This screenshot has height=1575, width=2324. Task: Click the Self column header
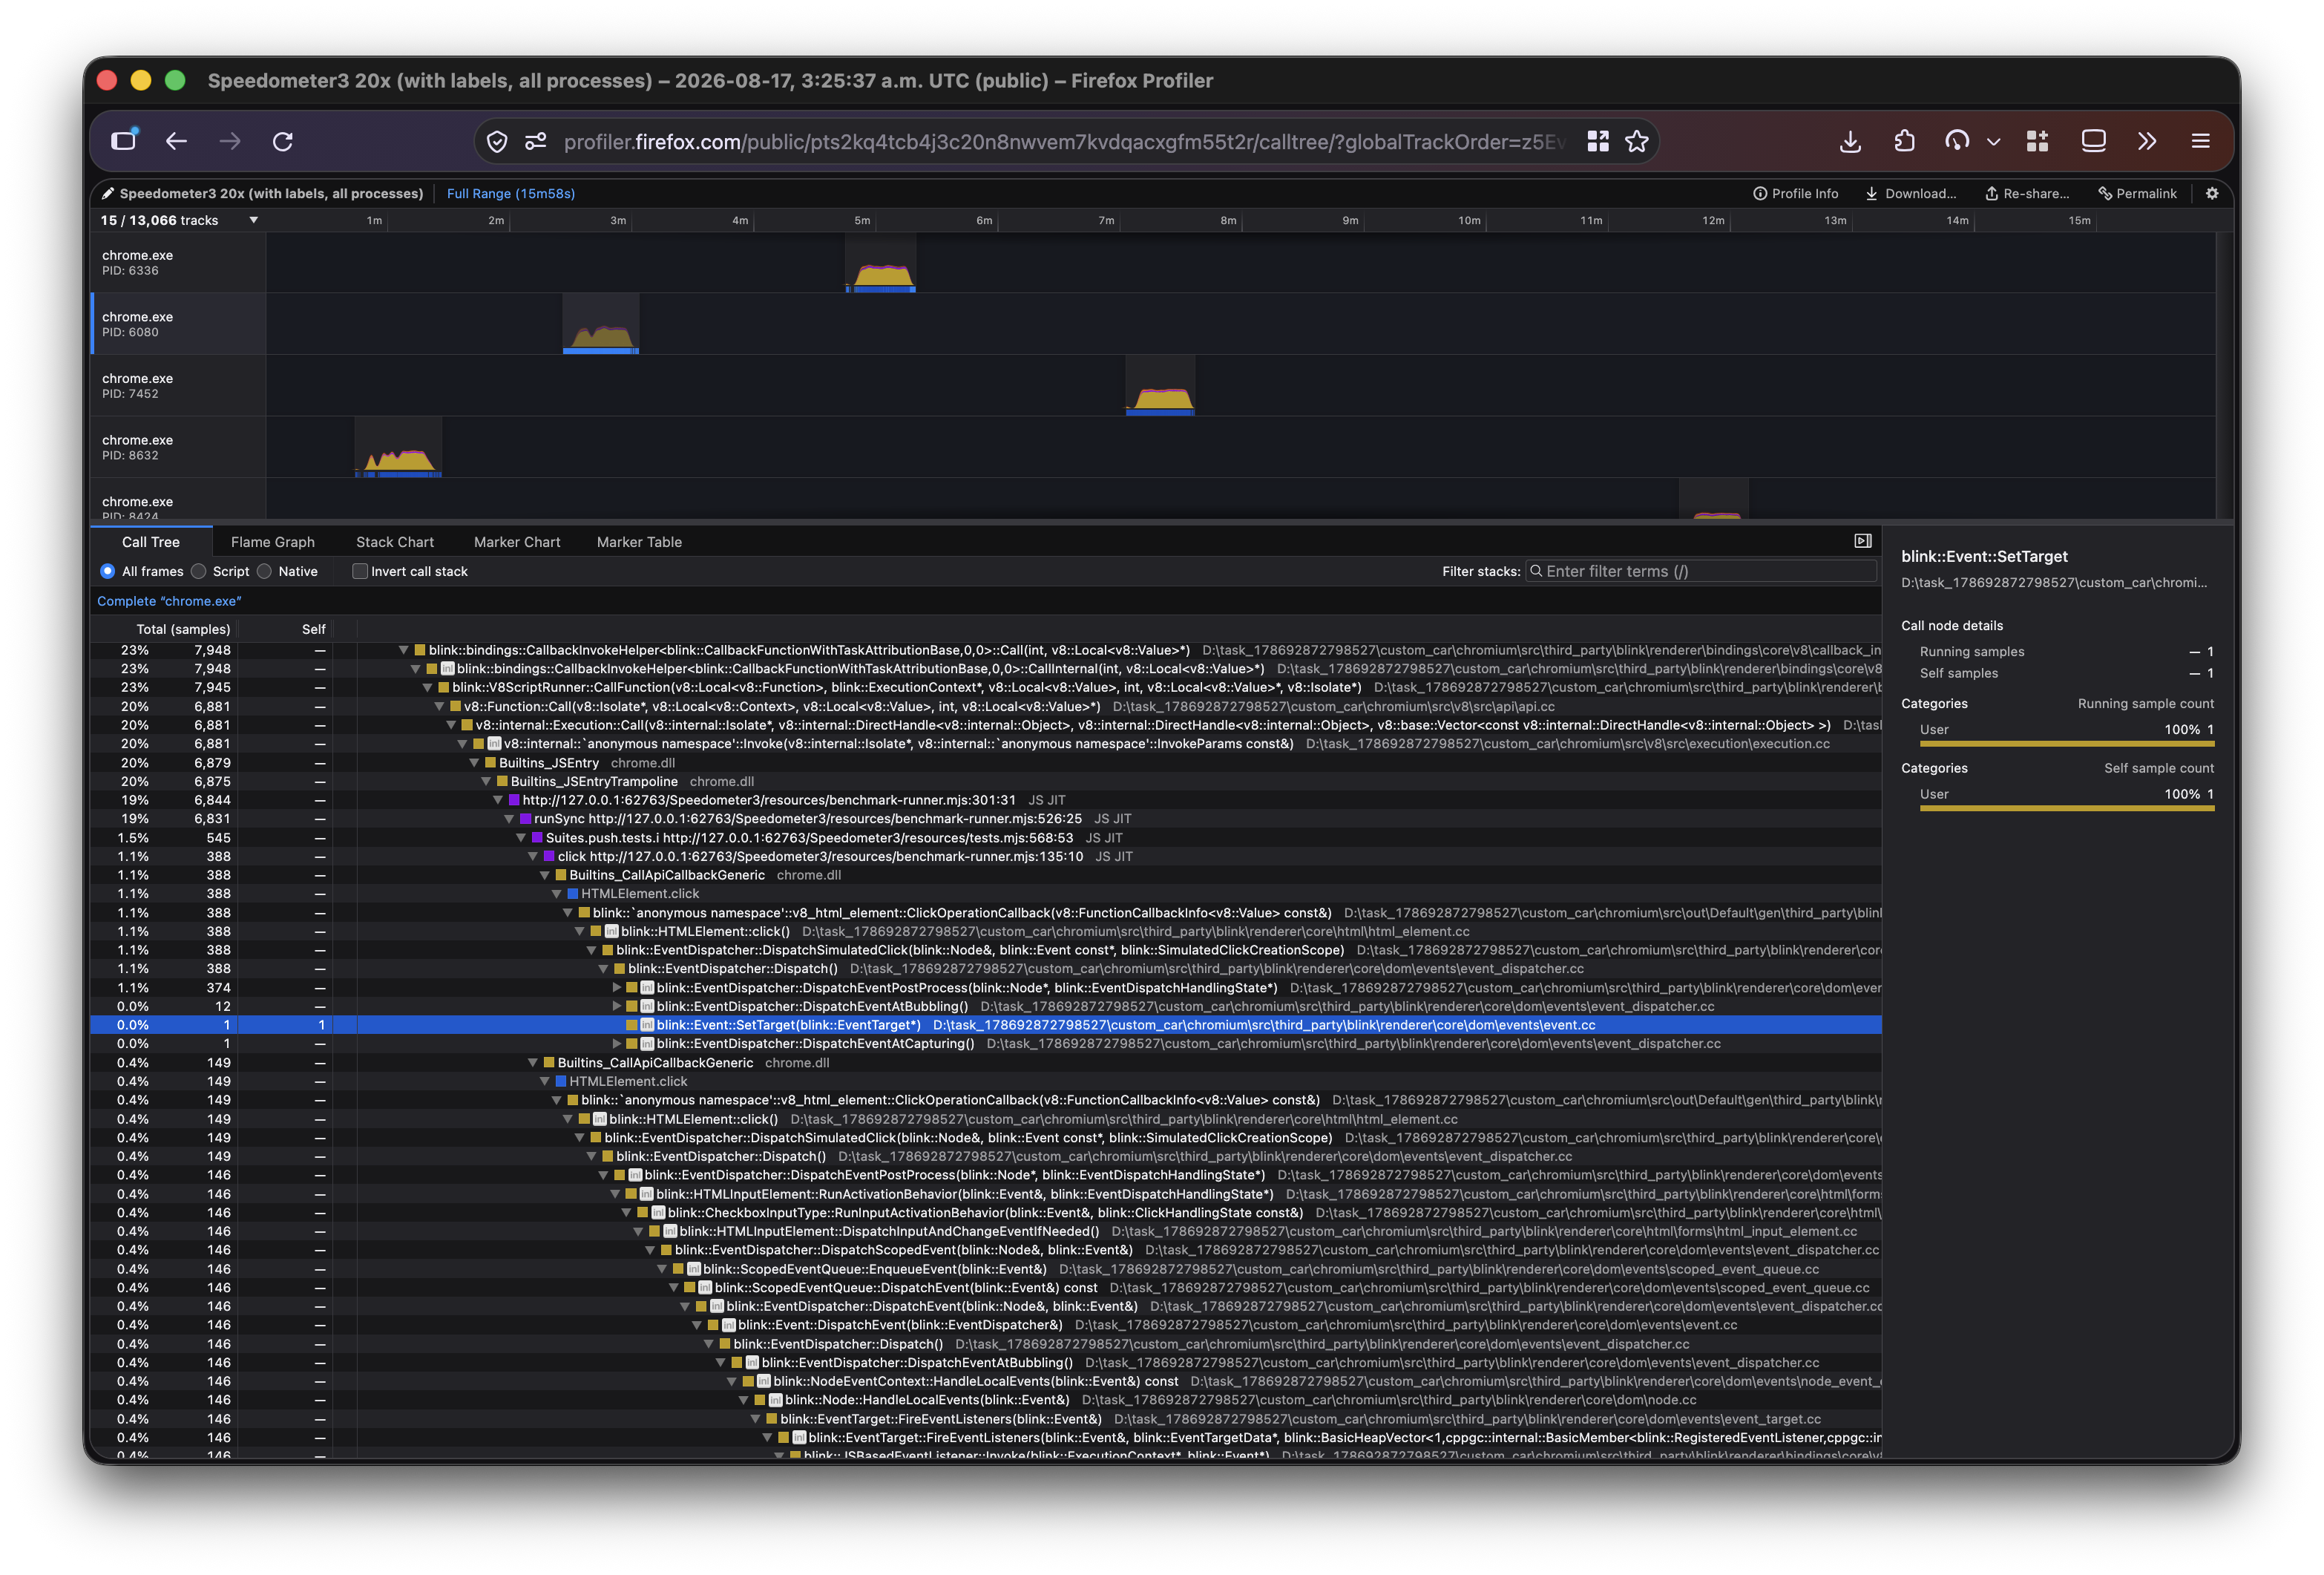click(x=314, y=629)
